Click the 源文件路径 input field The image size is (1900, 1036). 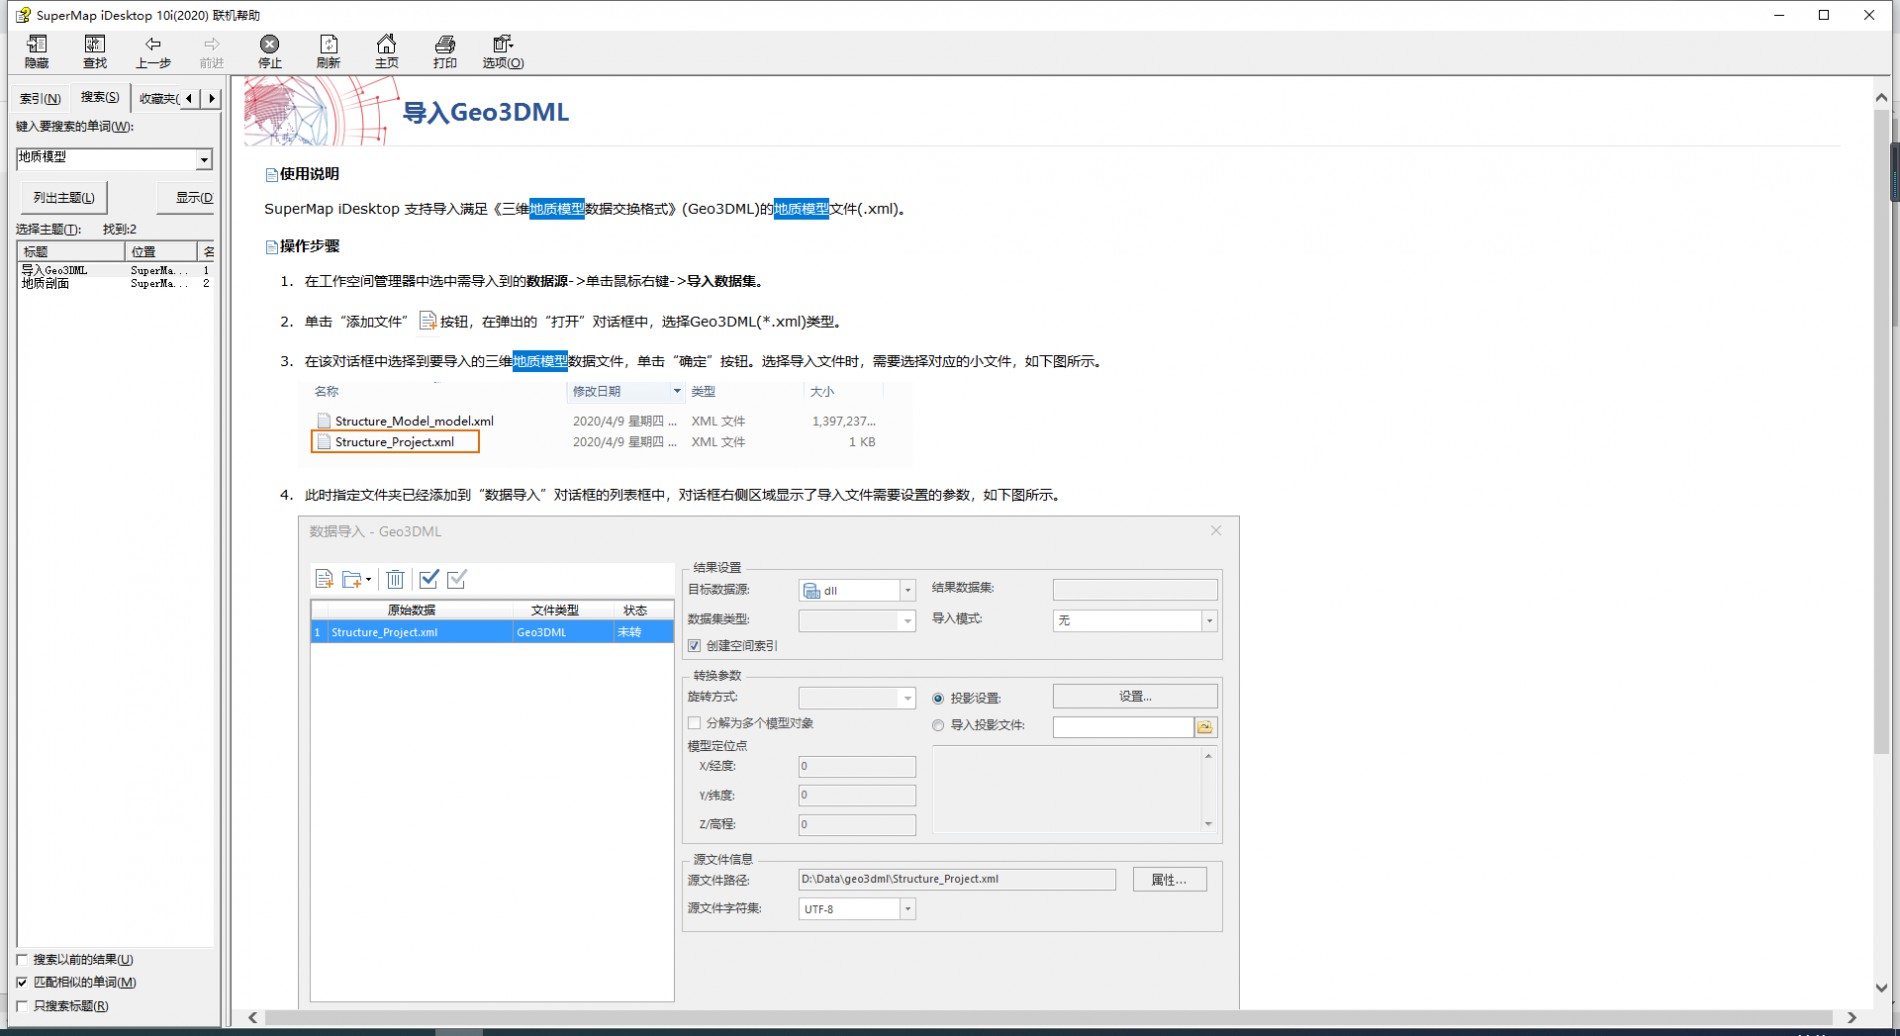(957, 880)
